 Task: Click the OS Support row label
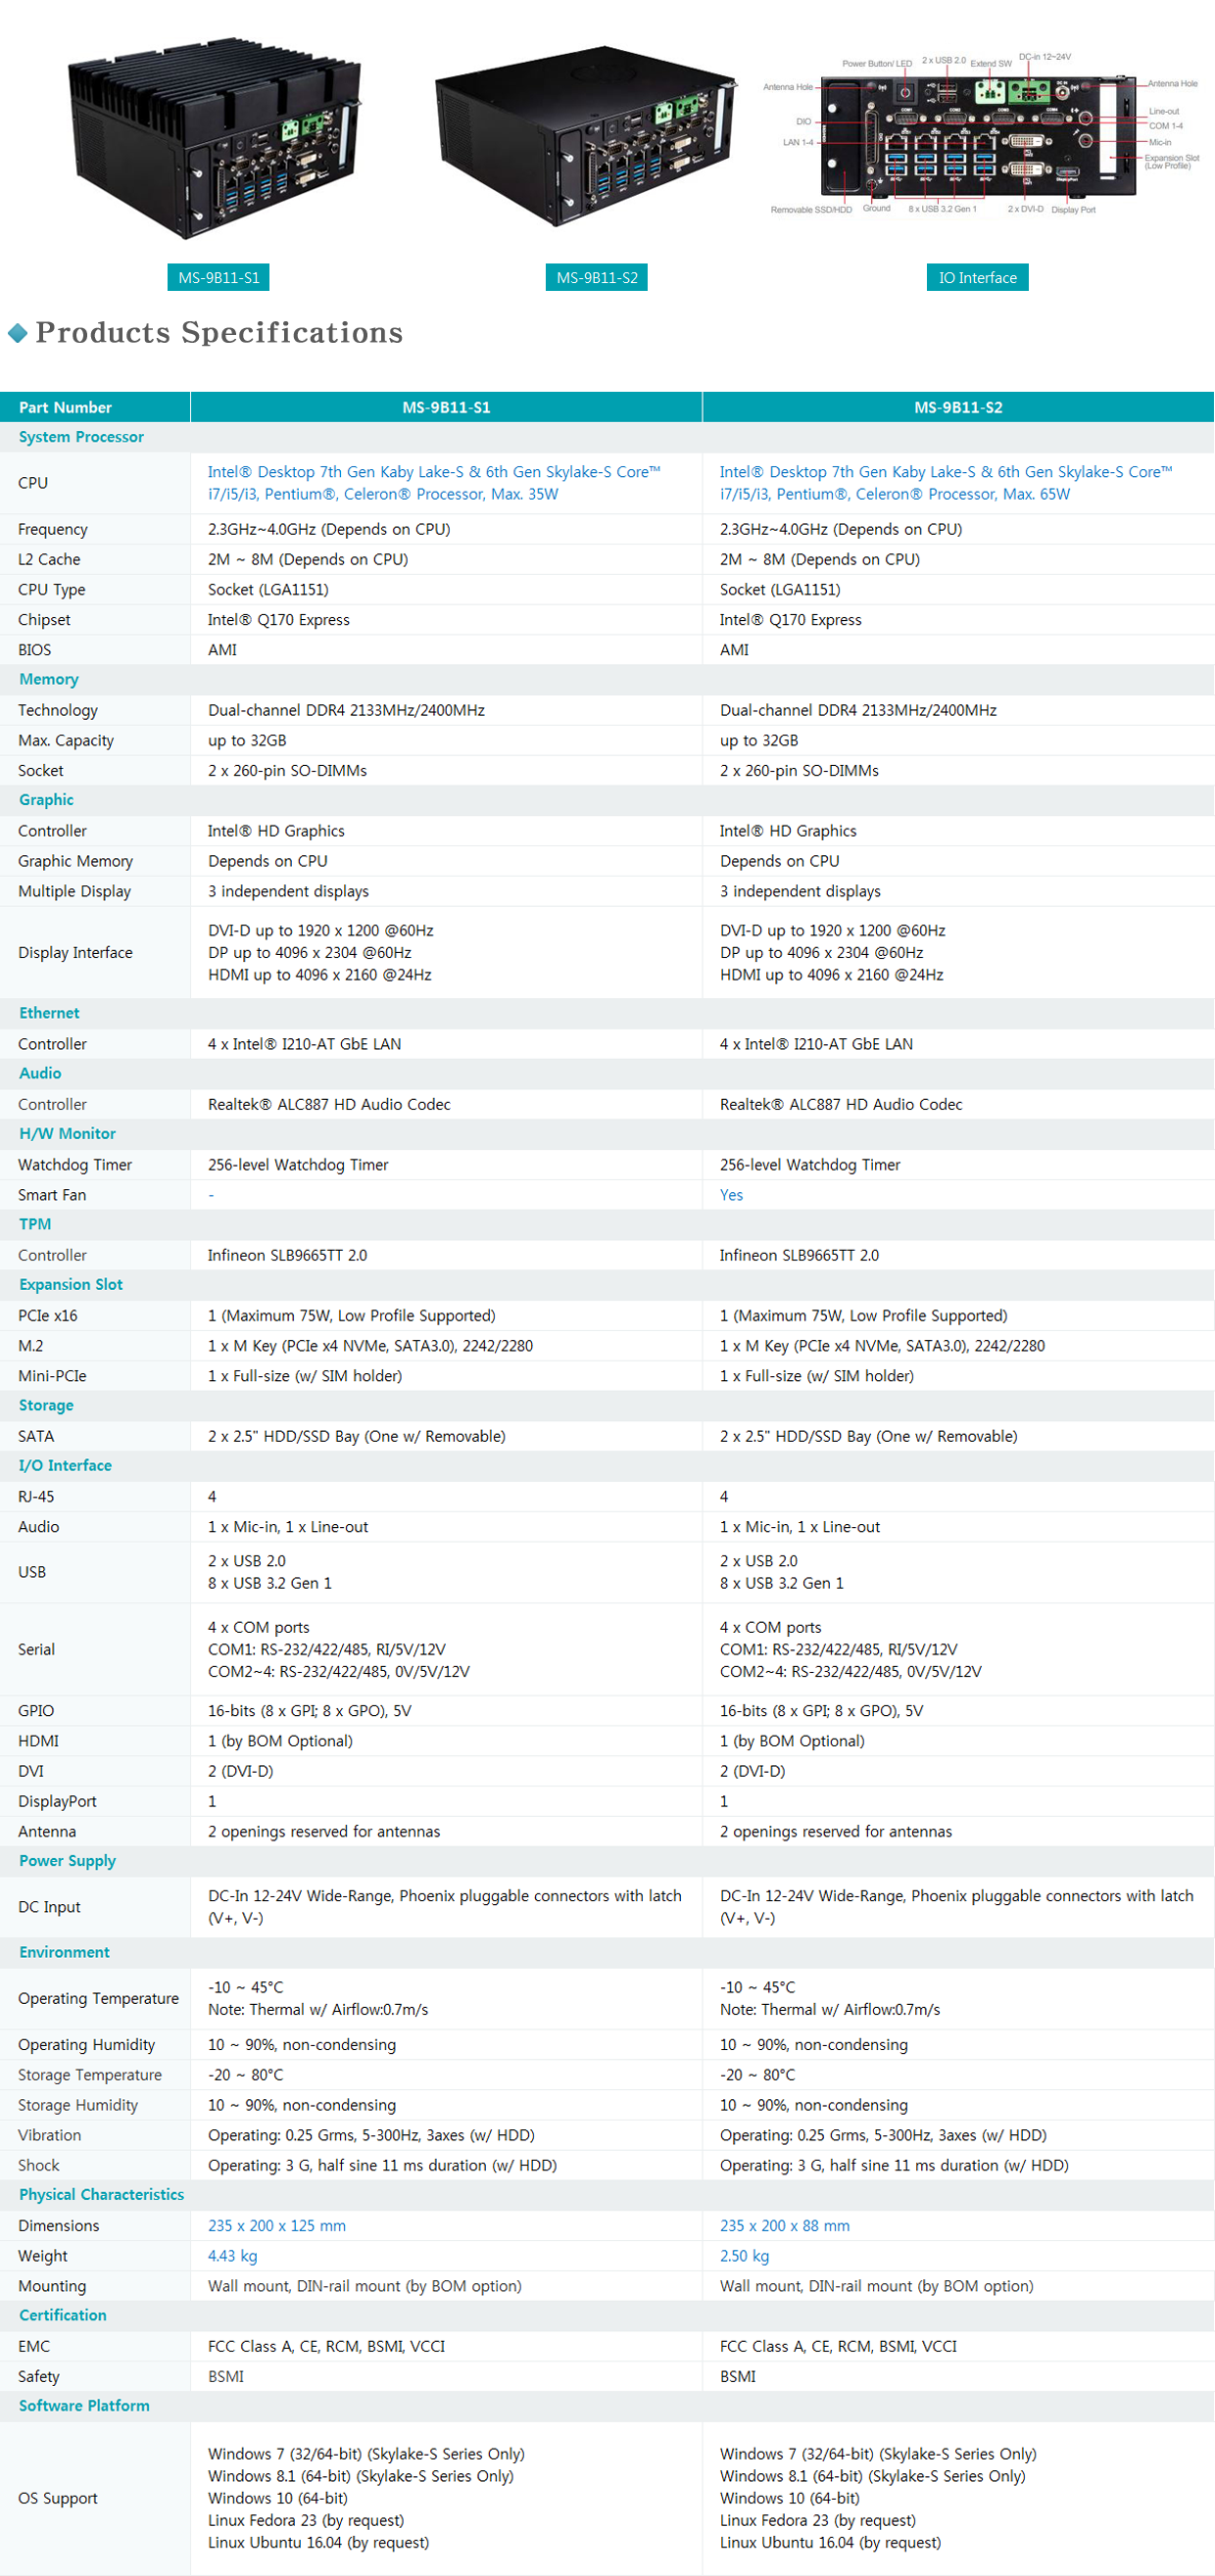[x=58, y=2498]
